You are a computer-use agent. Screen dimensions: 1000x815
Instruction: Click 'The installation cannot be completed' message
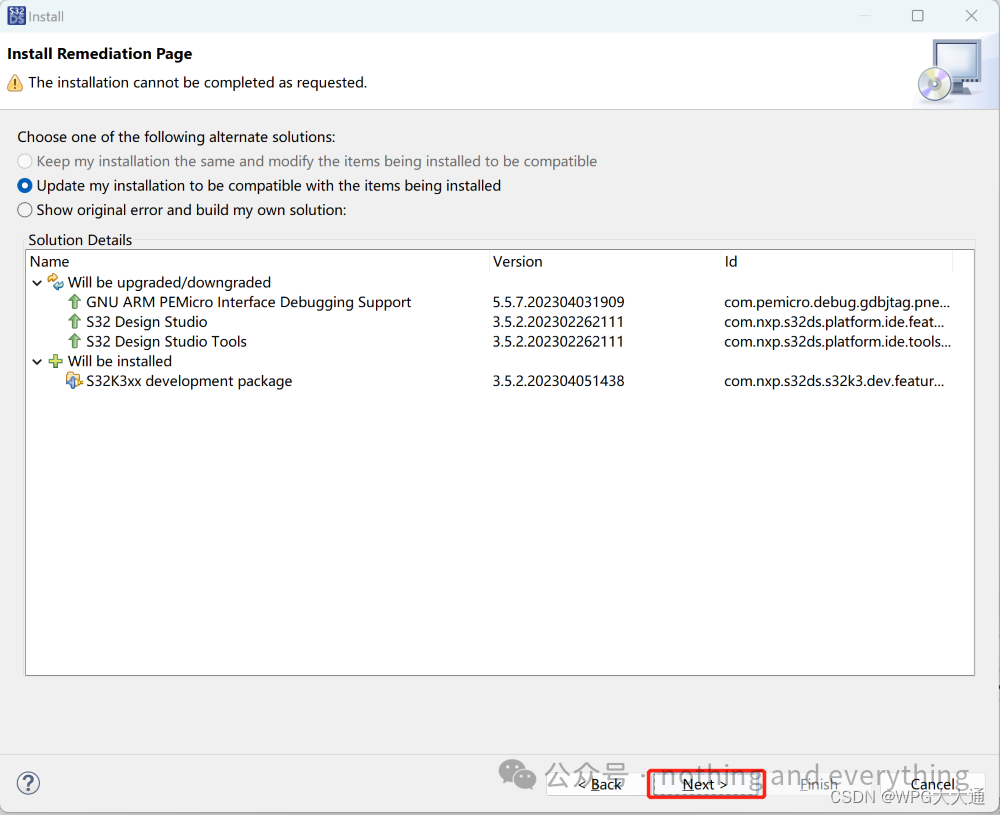198,82
